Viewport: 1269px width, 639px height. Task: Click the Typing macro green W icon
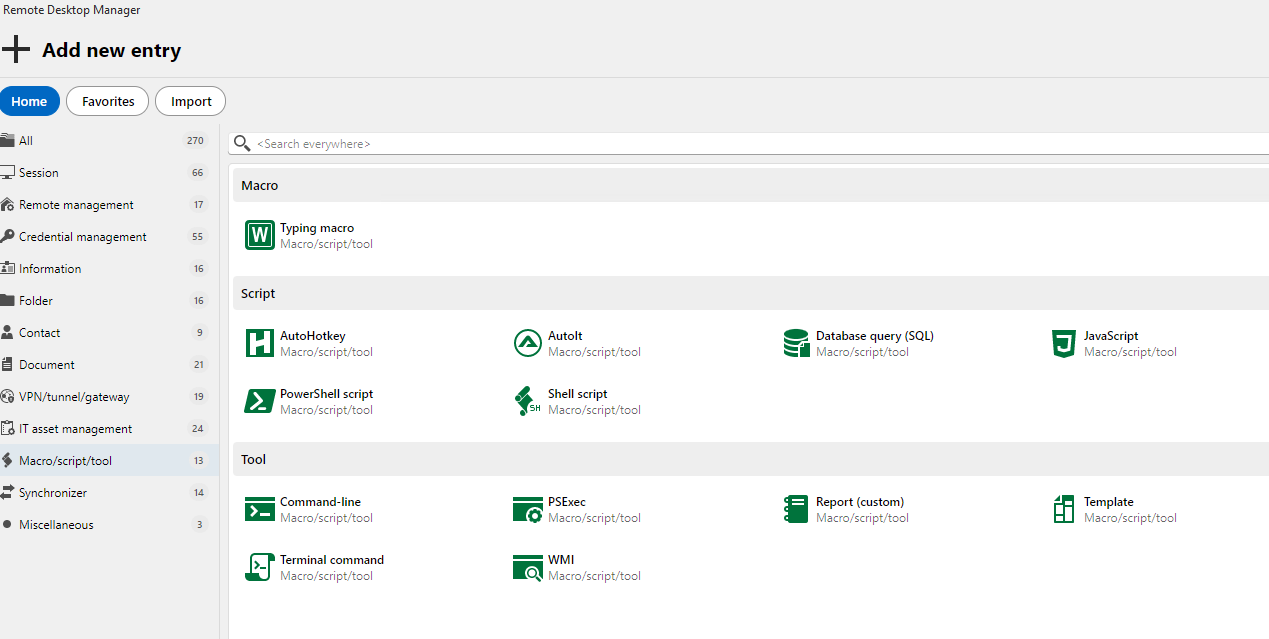tap(260, 235)
